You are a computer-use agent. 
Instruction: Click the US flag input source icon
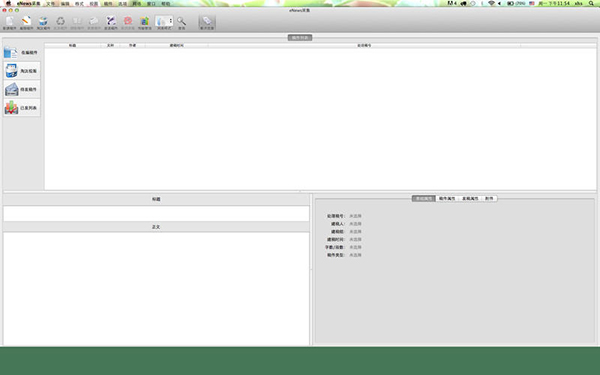point(532,3)
